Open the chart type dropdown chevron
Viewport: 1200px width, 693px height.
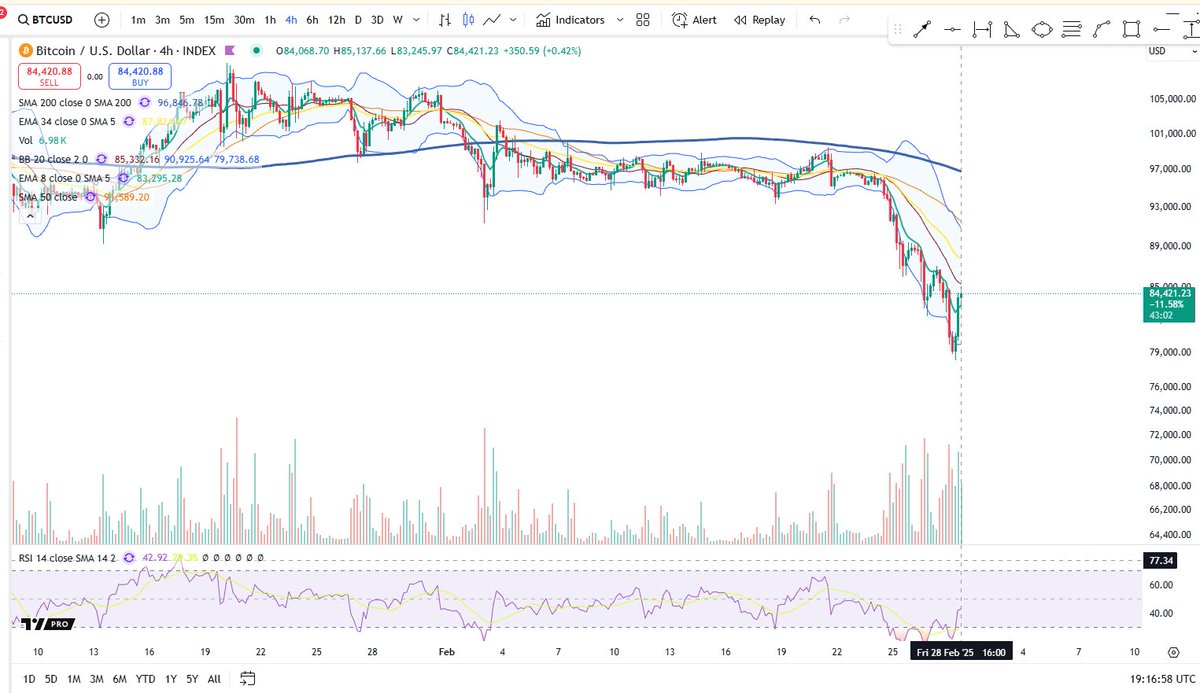click(x=513, y=19)
